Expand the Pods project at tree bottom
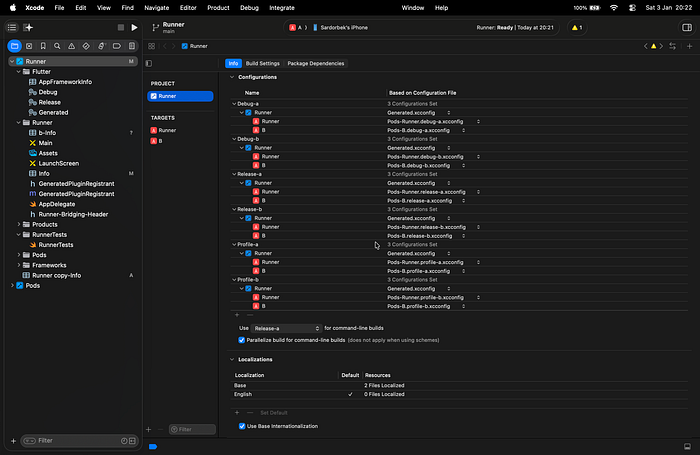Viewport: 700px width, 455px height. click(12, 286)
